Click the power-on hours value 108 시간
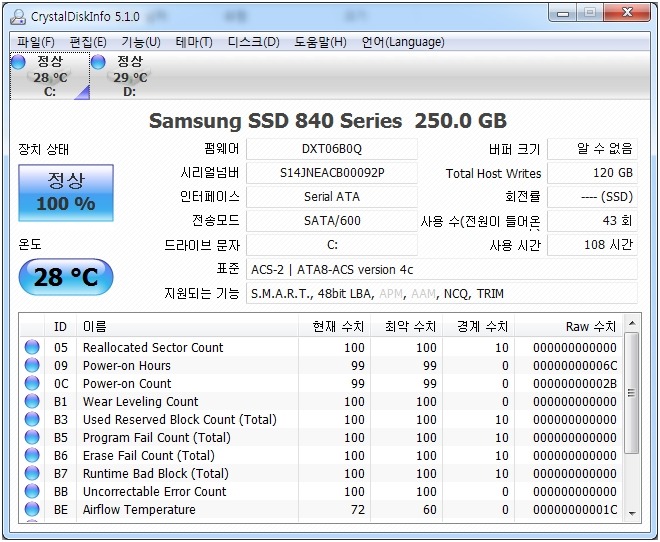 pyautogui.click(x=592, y=245)
